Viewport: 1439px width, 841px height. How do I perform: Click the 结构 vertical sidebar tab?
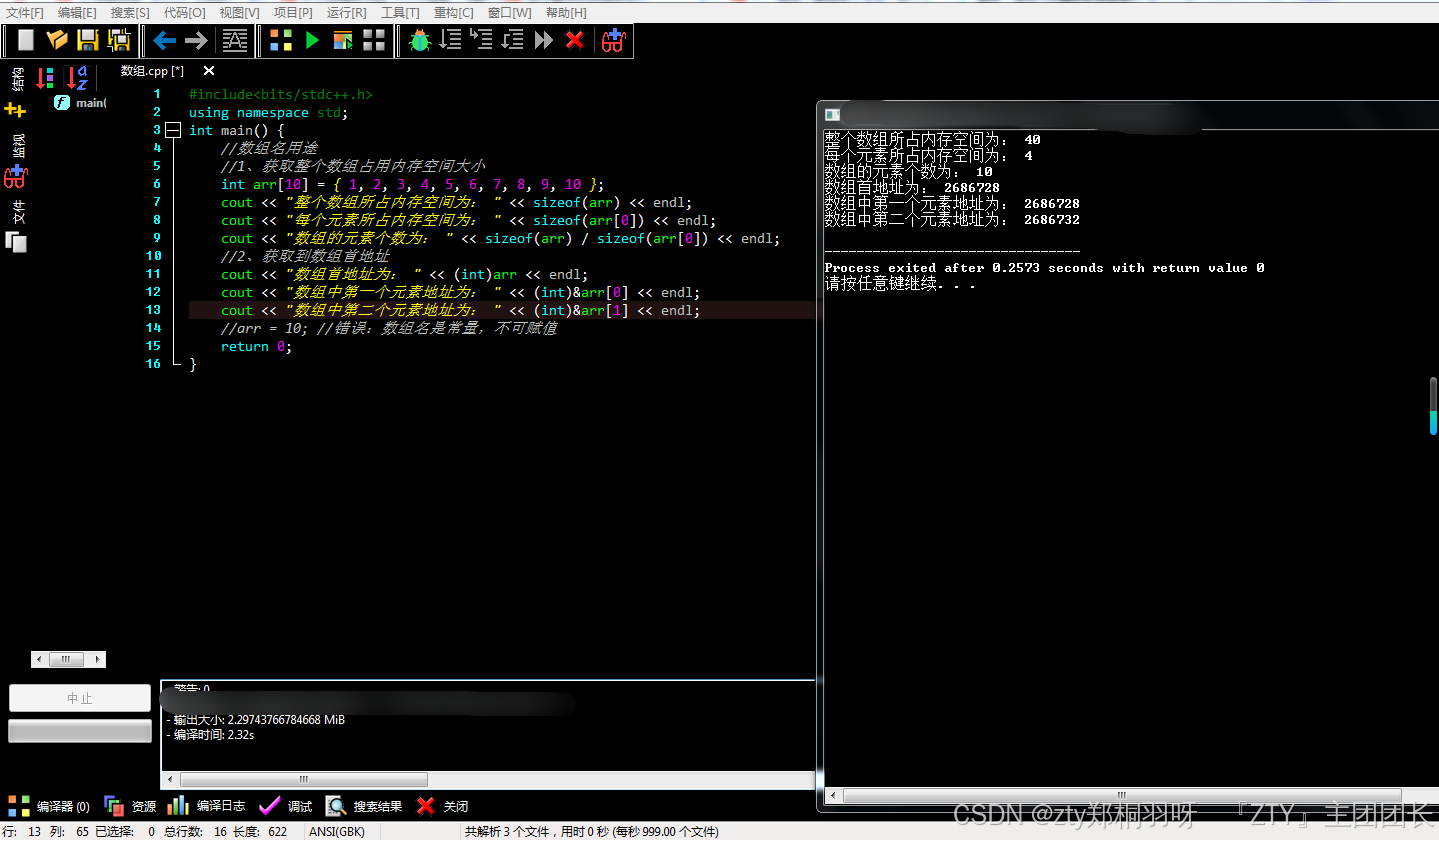pos(17,78)
